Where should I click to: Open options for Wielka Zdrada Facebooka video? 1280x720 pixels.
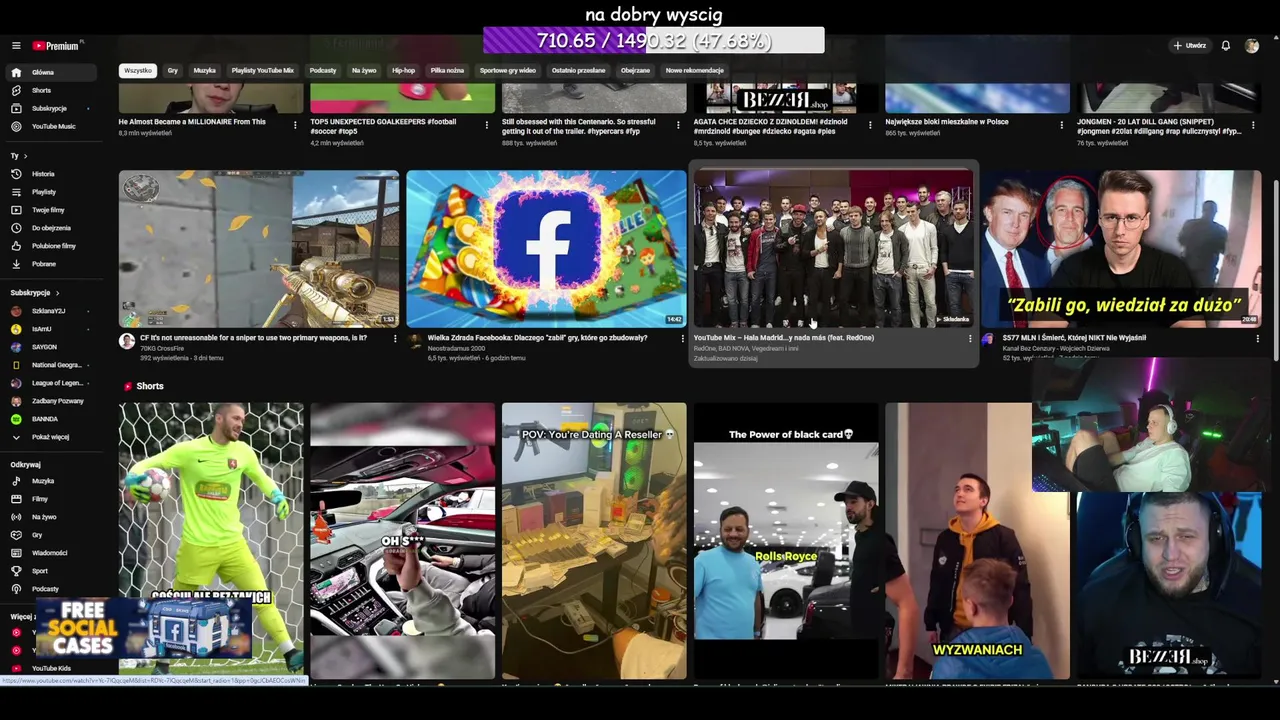click(x=682, y=339)
